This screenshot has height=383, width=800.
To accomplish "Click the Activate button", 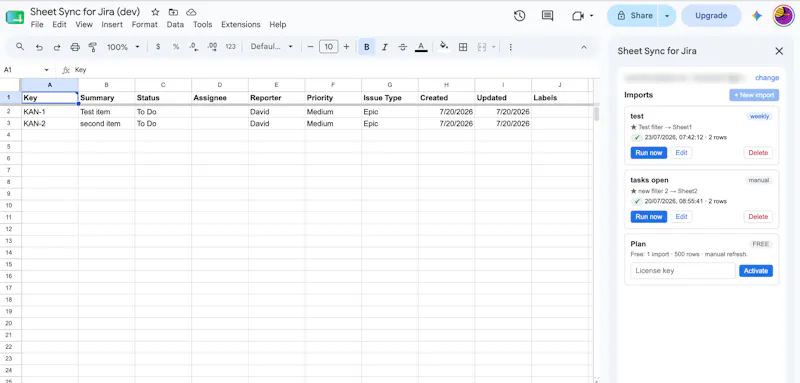I will 756,271.
